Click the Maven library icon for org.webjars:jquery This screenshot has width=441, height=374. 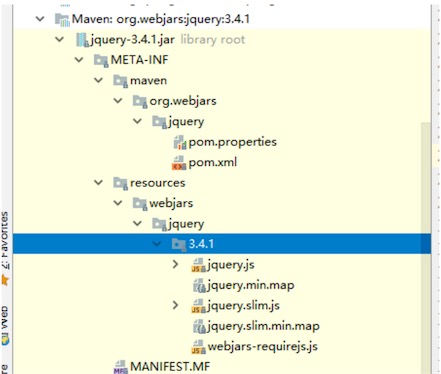click(x=62, y=20)
